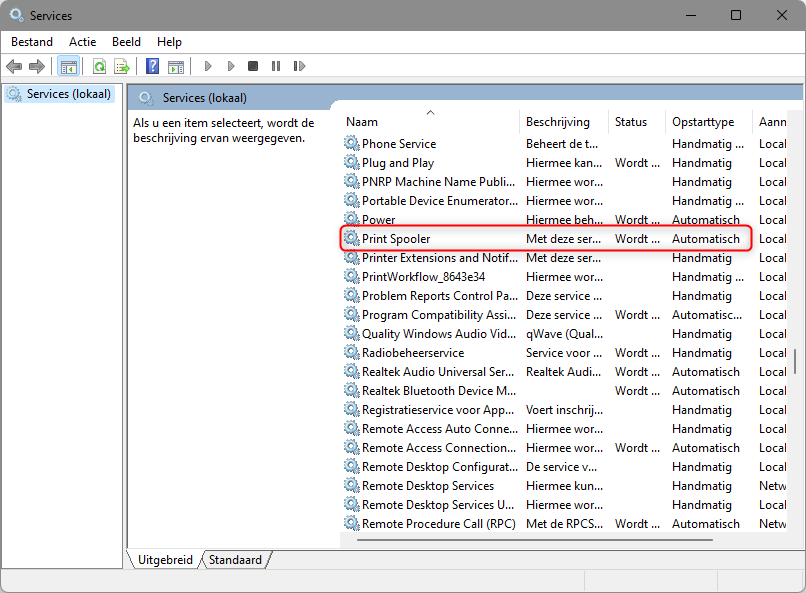Restart the service with the toolbar restart icon
Screen dimensions: 806x593
(x=299, y=66)
